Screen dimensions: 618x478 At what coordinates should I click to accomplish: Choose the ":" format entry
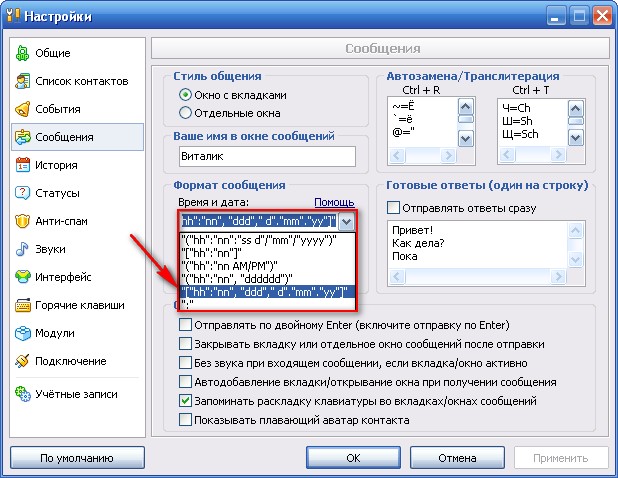click(x=268, y=304)
